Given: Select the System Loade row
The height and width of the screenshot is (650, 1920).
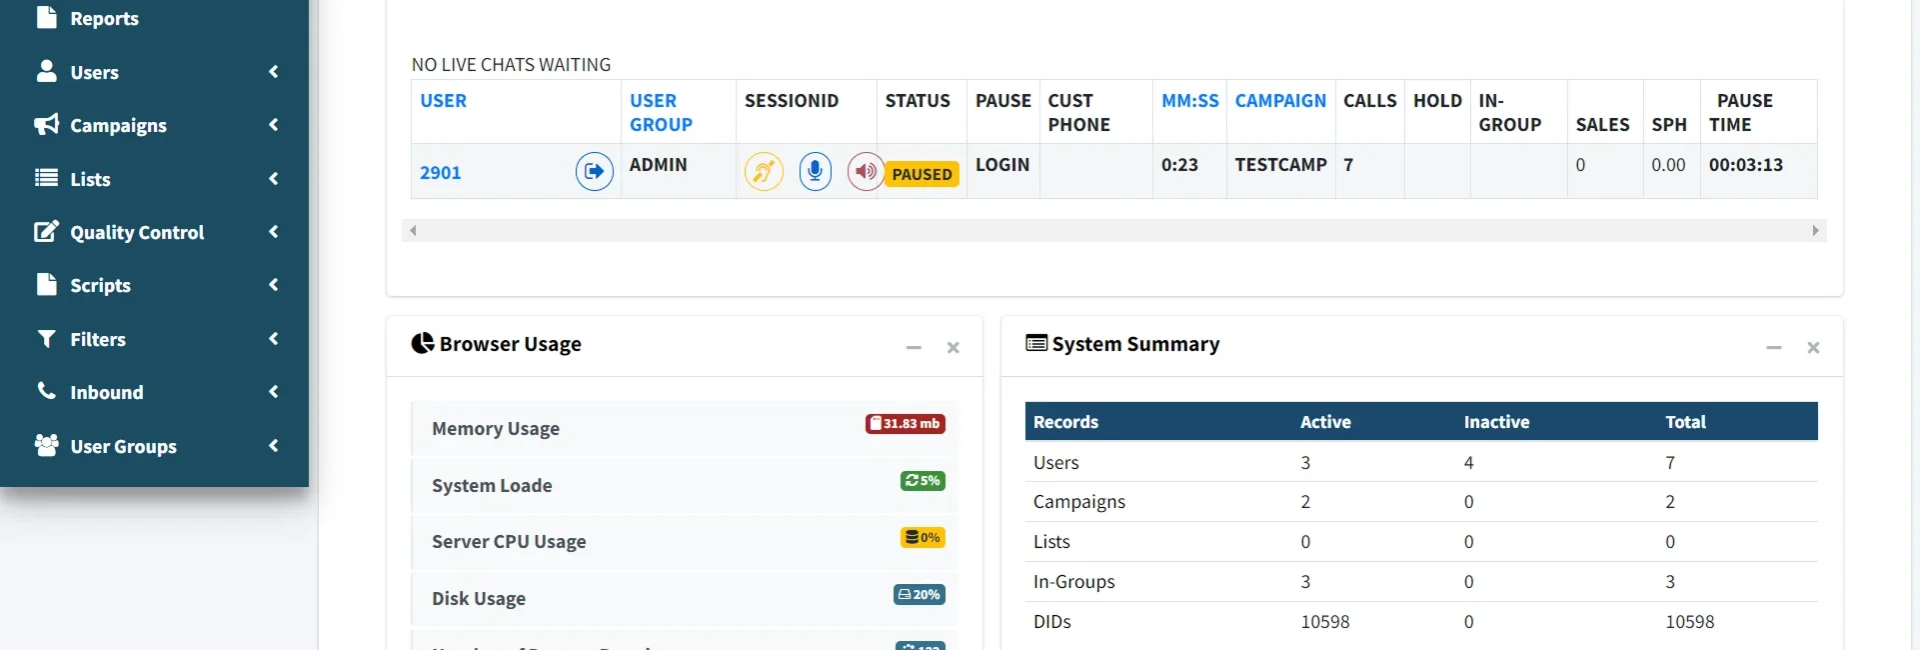Looking at the screenshot, I should click(684, 486).
